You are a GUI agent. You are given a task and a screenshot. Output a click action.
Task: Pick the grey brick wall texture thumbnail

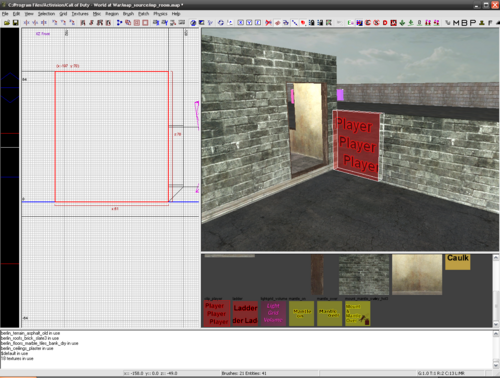tap(364, 275)
